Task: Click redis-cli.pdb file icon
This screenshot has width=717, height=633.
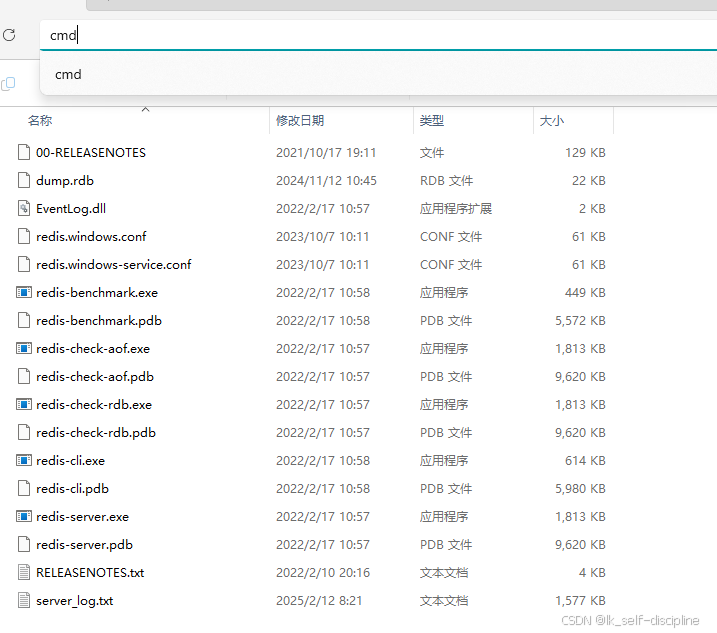Action: click(24, 488)
